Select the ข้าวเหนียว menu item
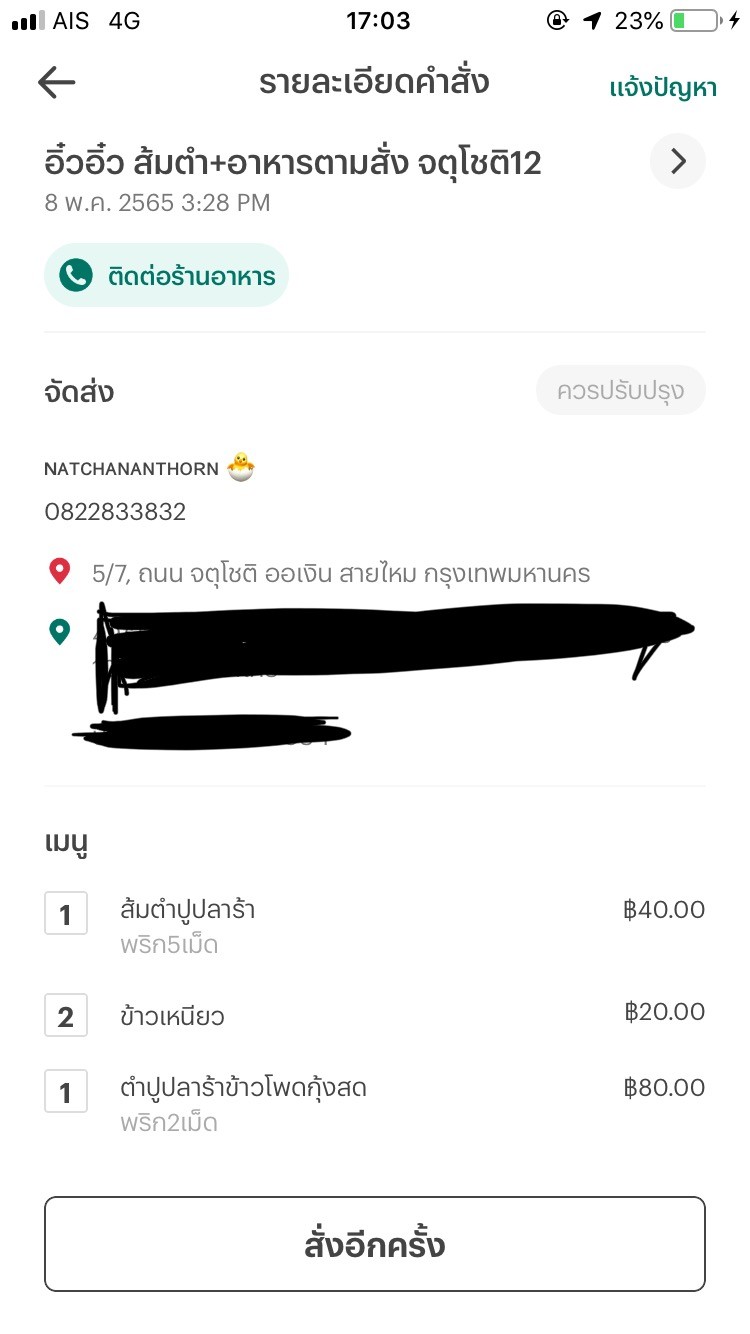Screen dimensions: 750x1334 [x=171, y=1017]
